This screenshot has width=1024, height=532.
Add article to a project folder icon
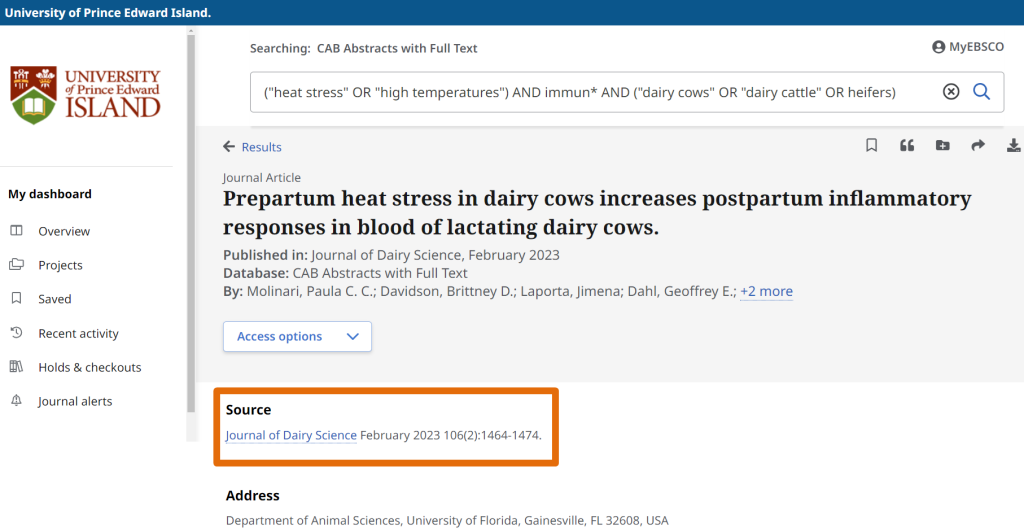(x=942, y=146)
